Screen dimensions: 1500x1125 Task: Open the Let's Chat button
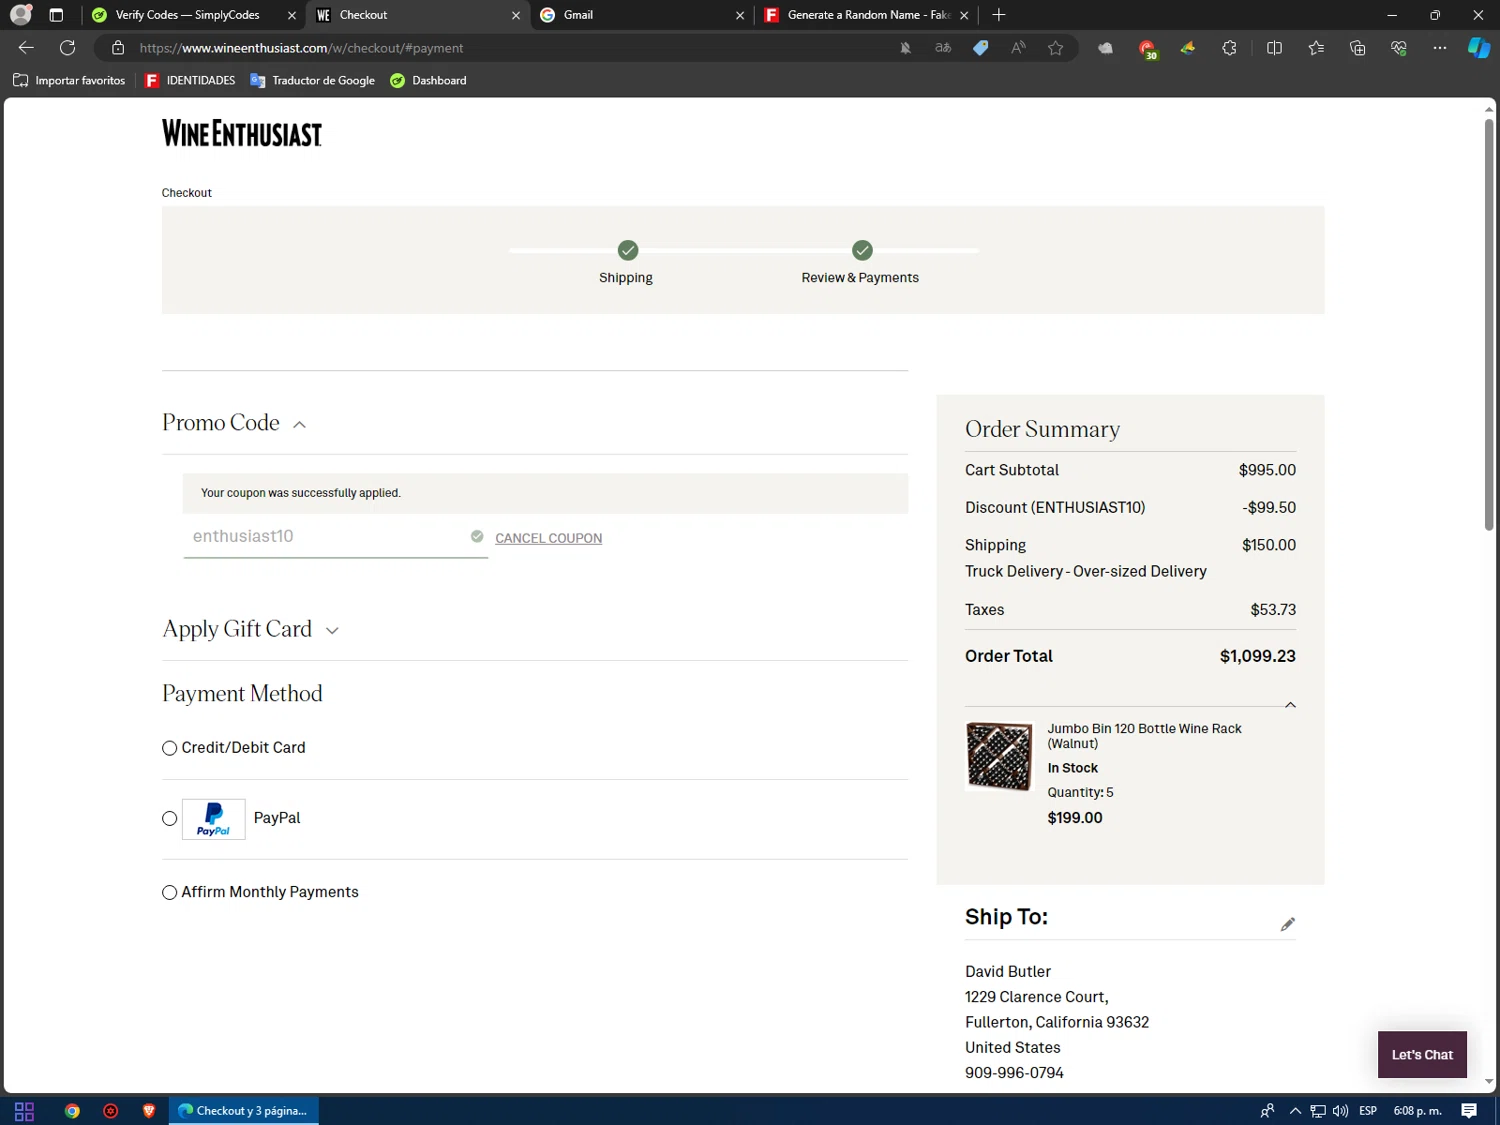tap(1422, 1055)
